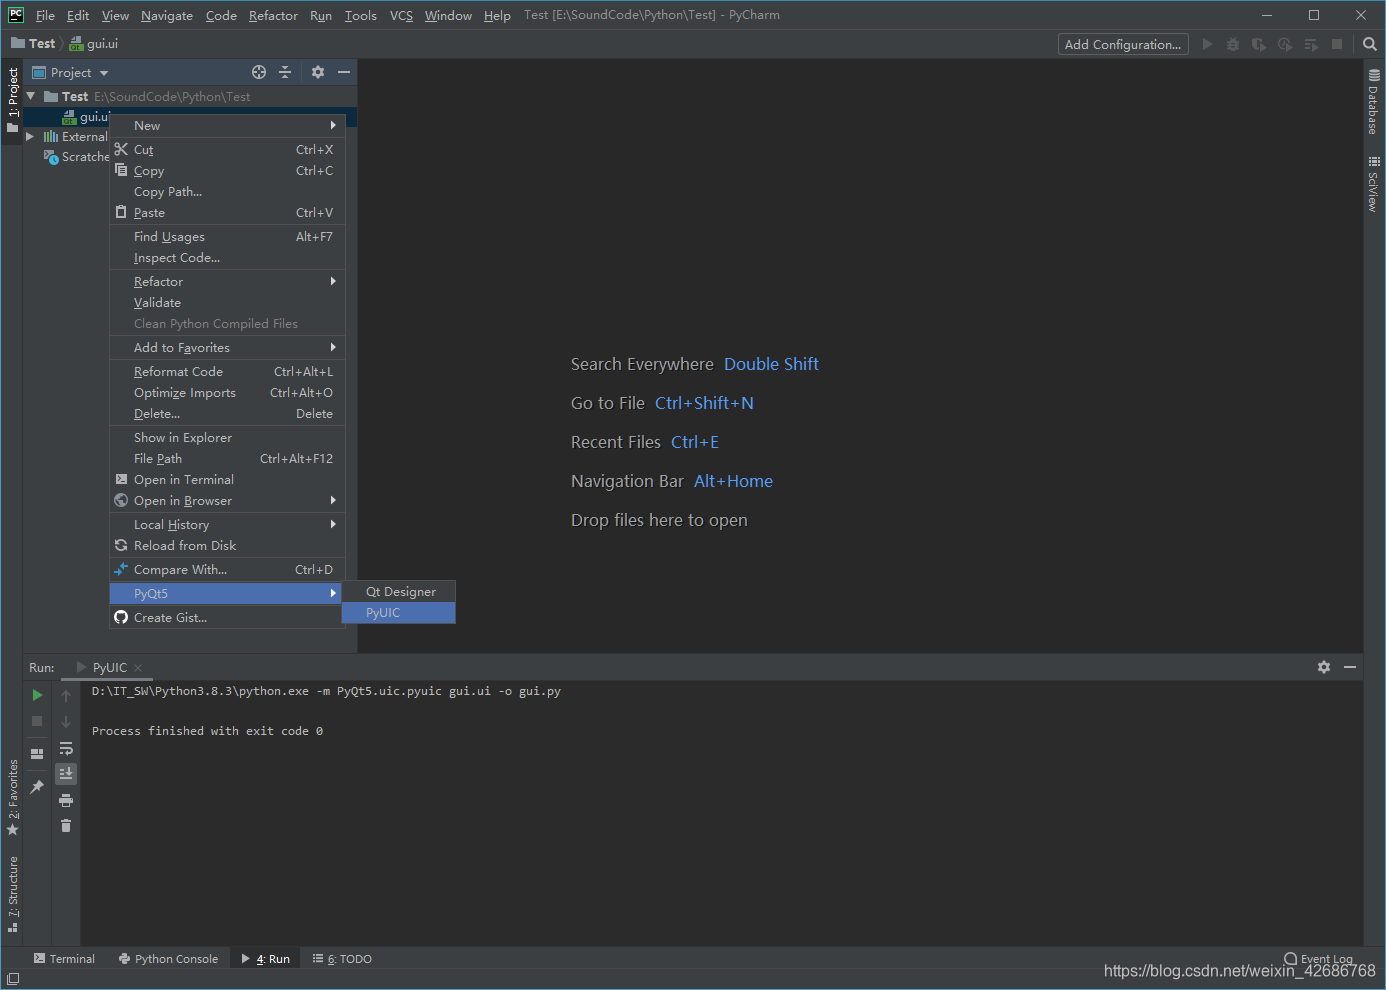Expand Open in Browser submenu

tap(227, 500)
